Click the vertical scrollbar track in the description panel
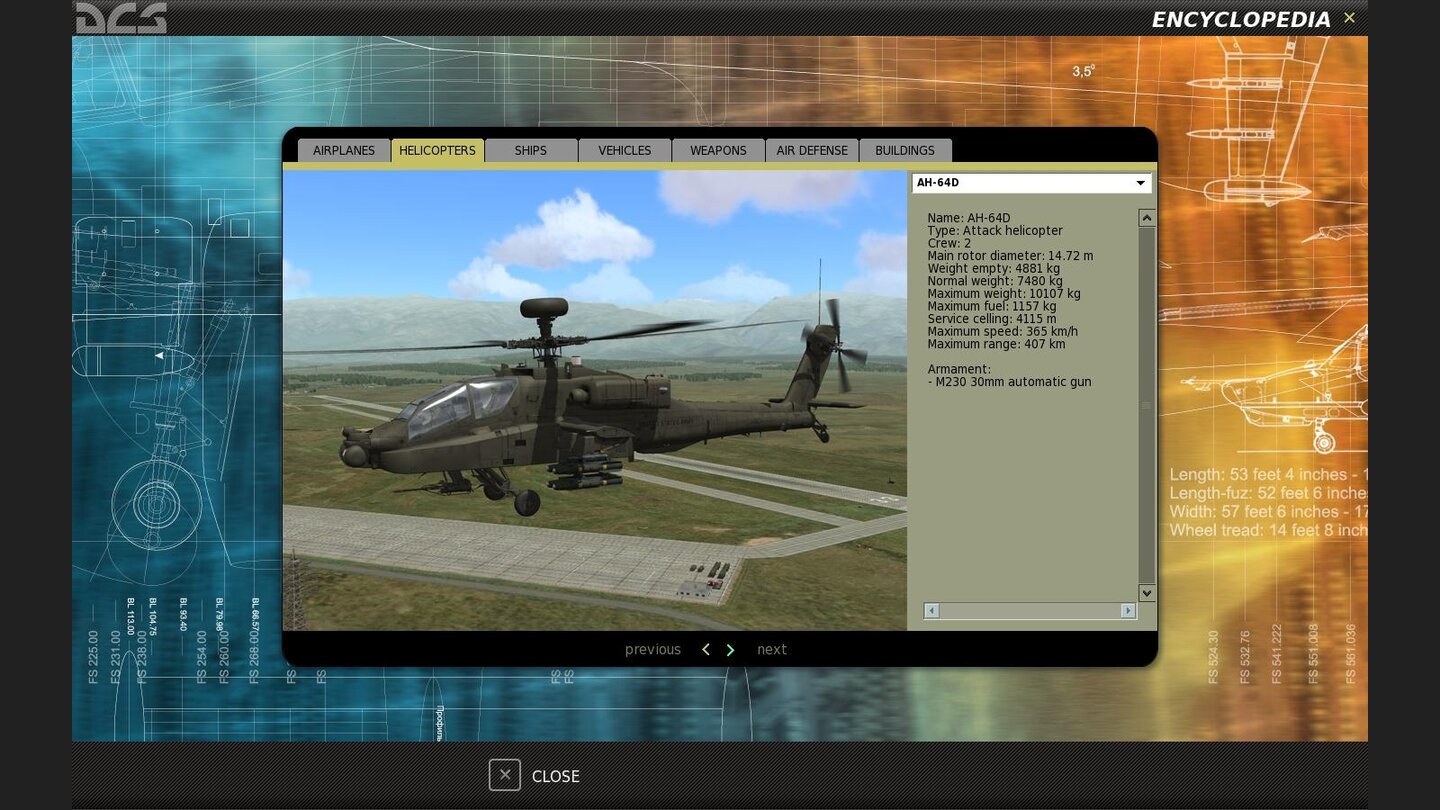1440x810 pixels. click(x=1147, y=405)
